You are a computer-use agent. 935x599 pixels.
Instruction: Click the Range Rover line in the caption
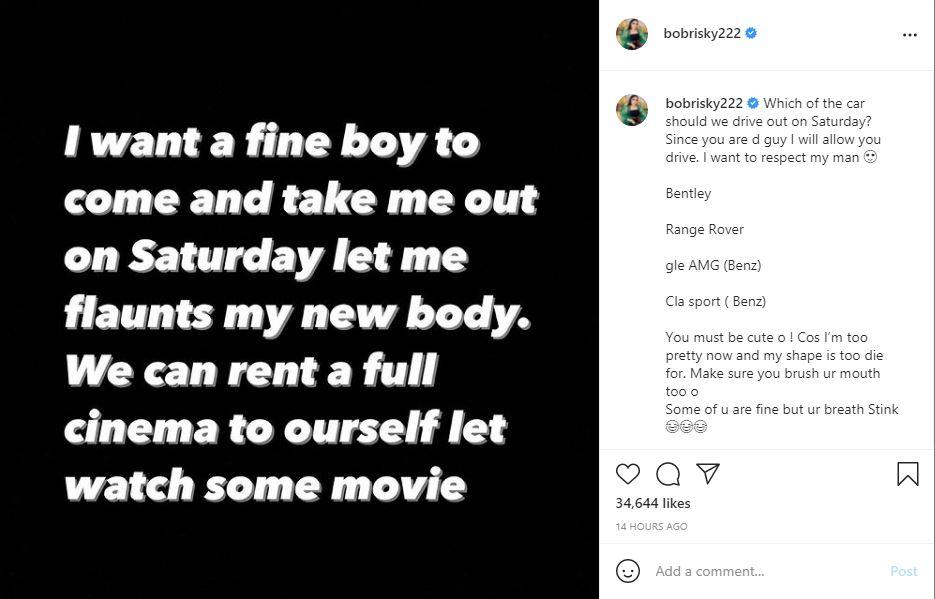pos(705,229)
